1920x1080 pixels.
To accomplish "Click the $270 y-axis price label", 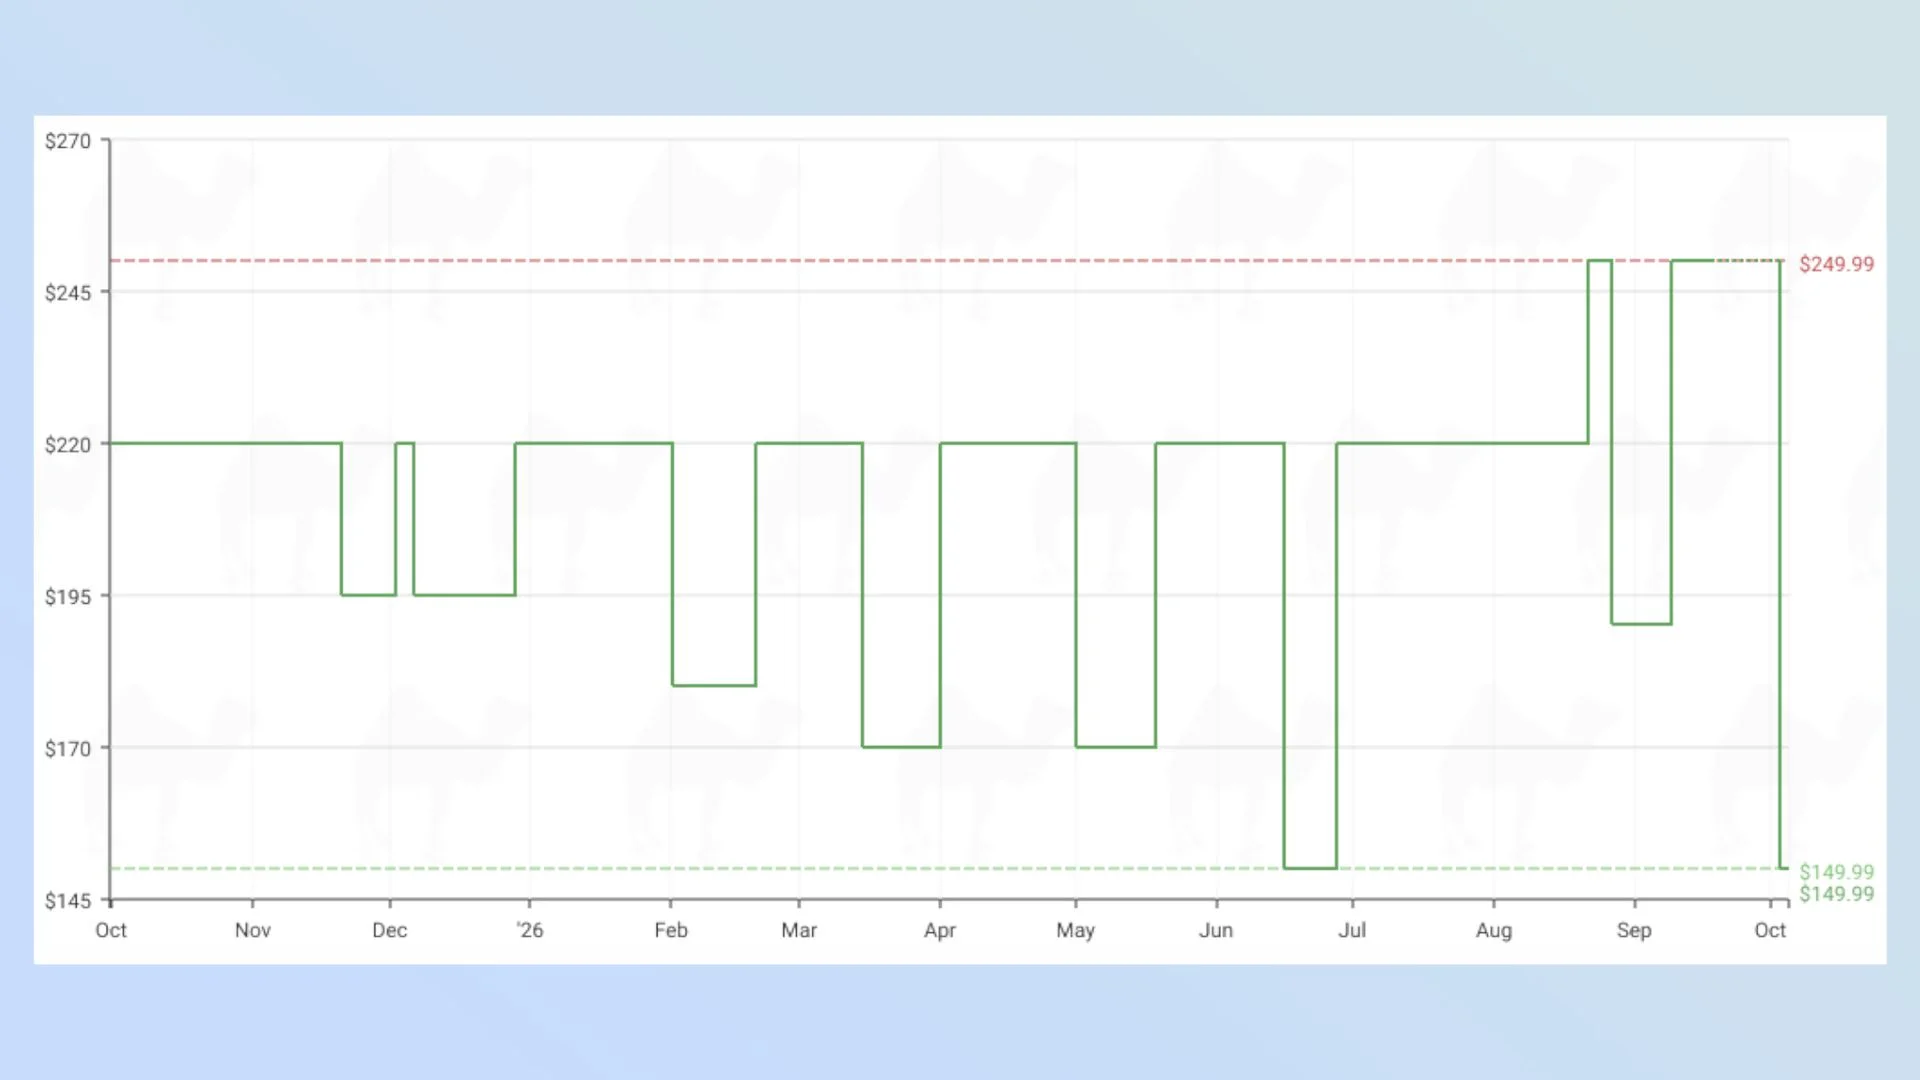I will (x=68, y=141).
